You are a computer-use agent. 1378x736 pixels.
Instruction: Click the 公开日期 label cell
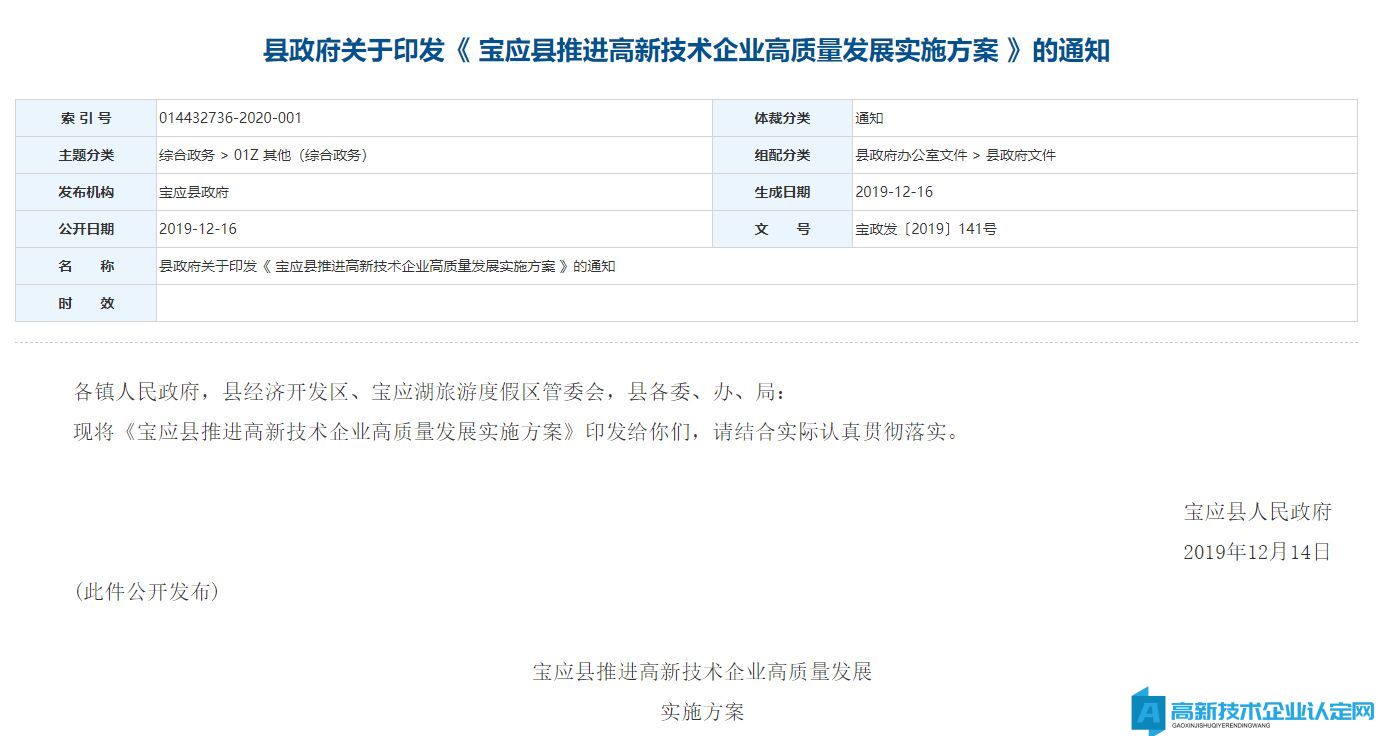[x=86, y=229]
